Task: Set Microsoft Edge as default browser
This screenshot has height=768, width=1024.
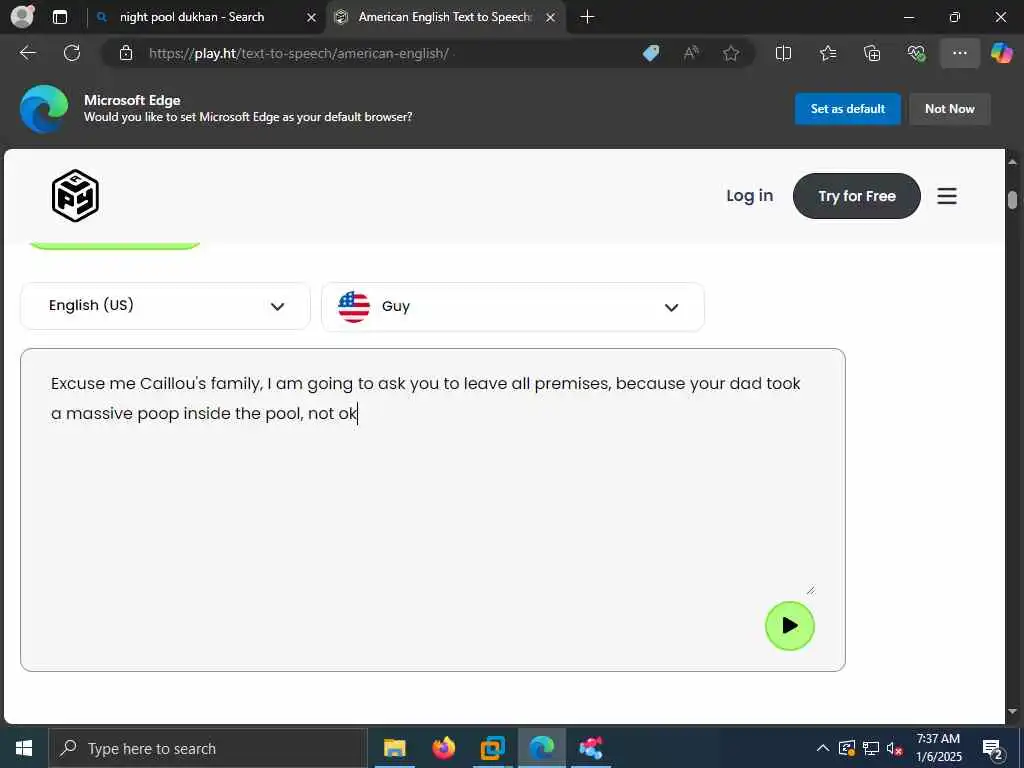Action: [847, 109]
